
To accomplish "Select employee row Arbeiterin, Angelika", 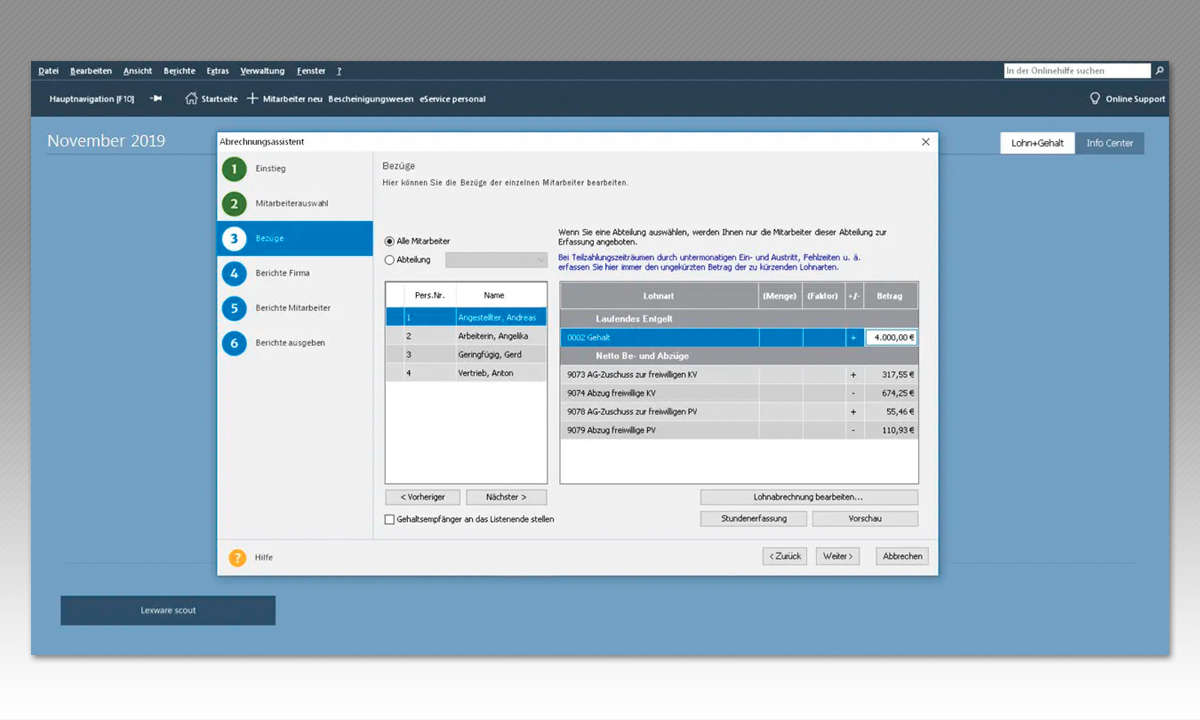I will click(466, 336).
